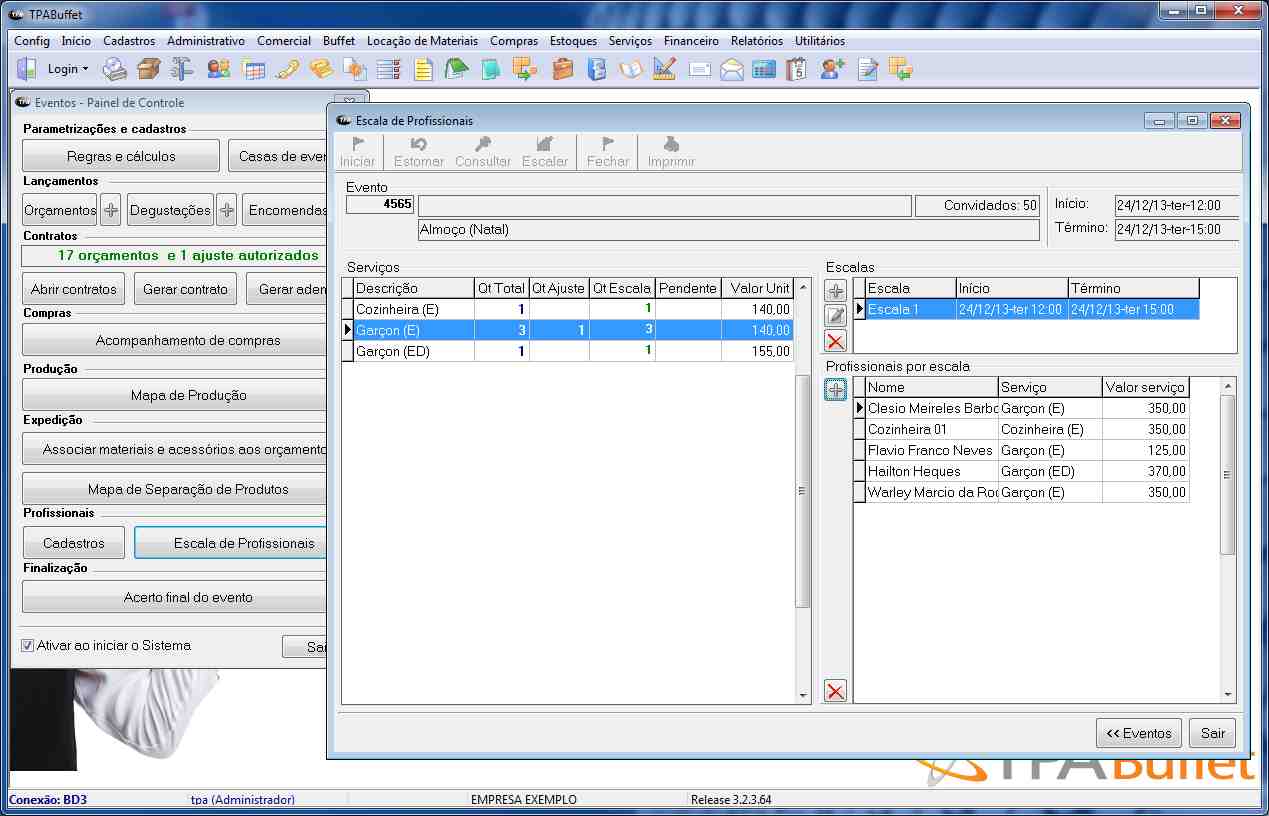Edit the selected Escala 1 entry
This screenshot has width=1269, height=816.
pos(835,316)
